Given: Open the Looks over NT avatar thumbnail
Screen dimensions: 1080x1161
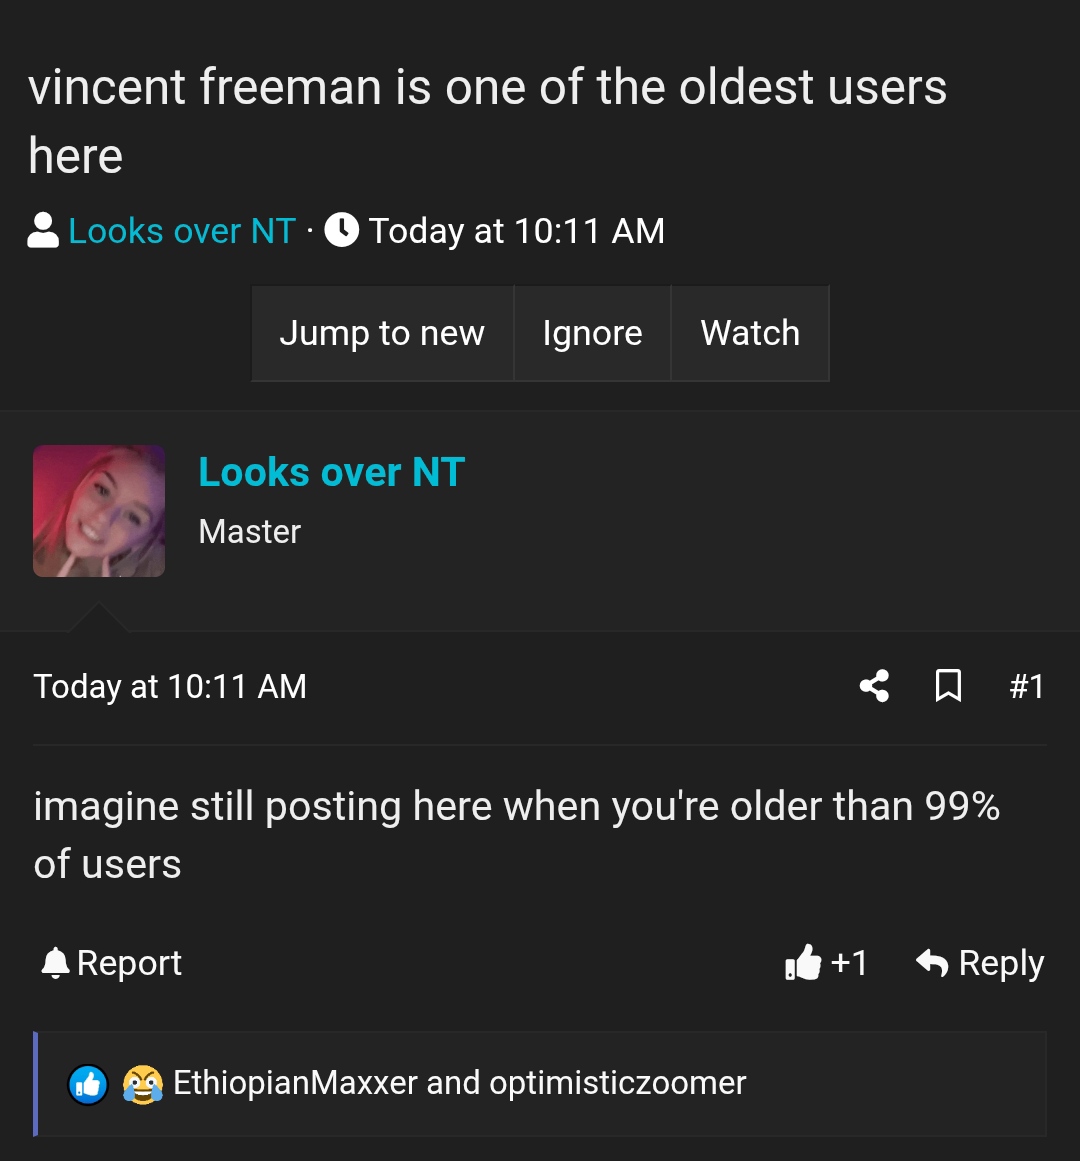Looking at the screenshot, I should tap(99, 511).
